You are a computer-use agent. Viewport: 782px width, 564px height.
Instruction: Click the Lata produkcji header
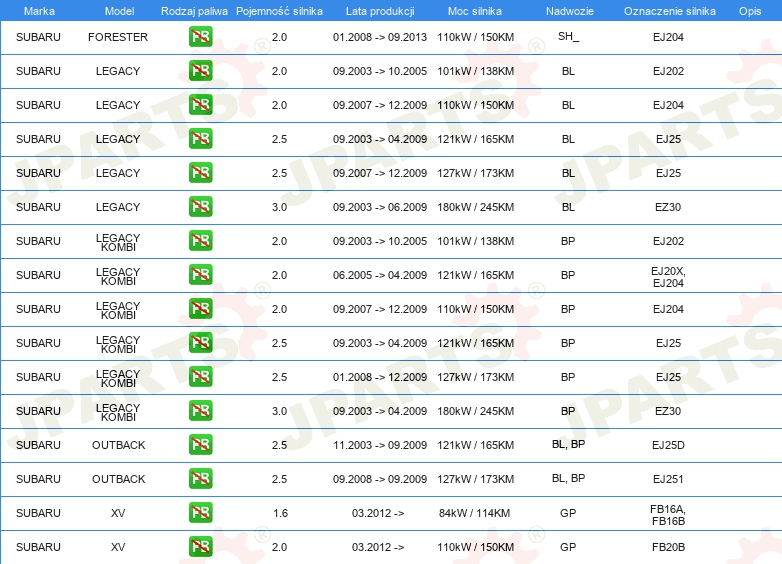click(x=380, y=11)
